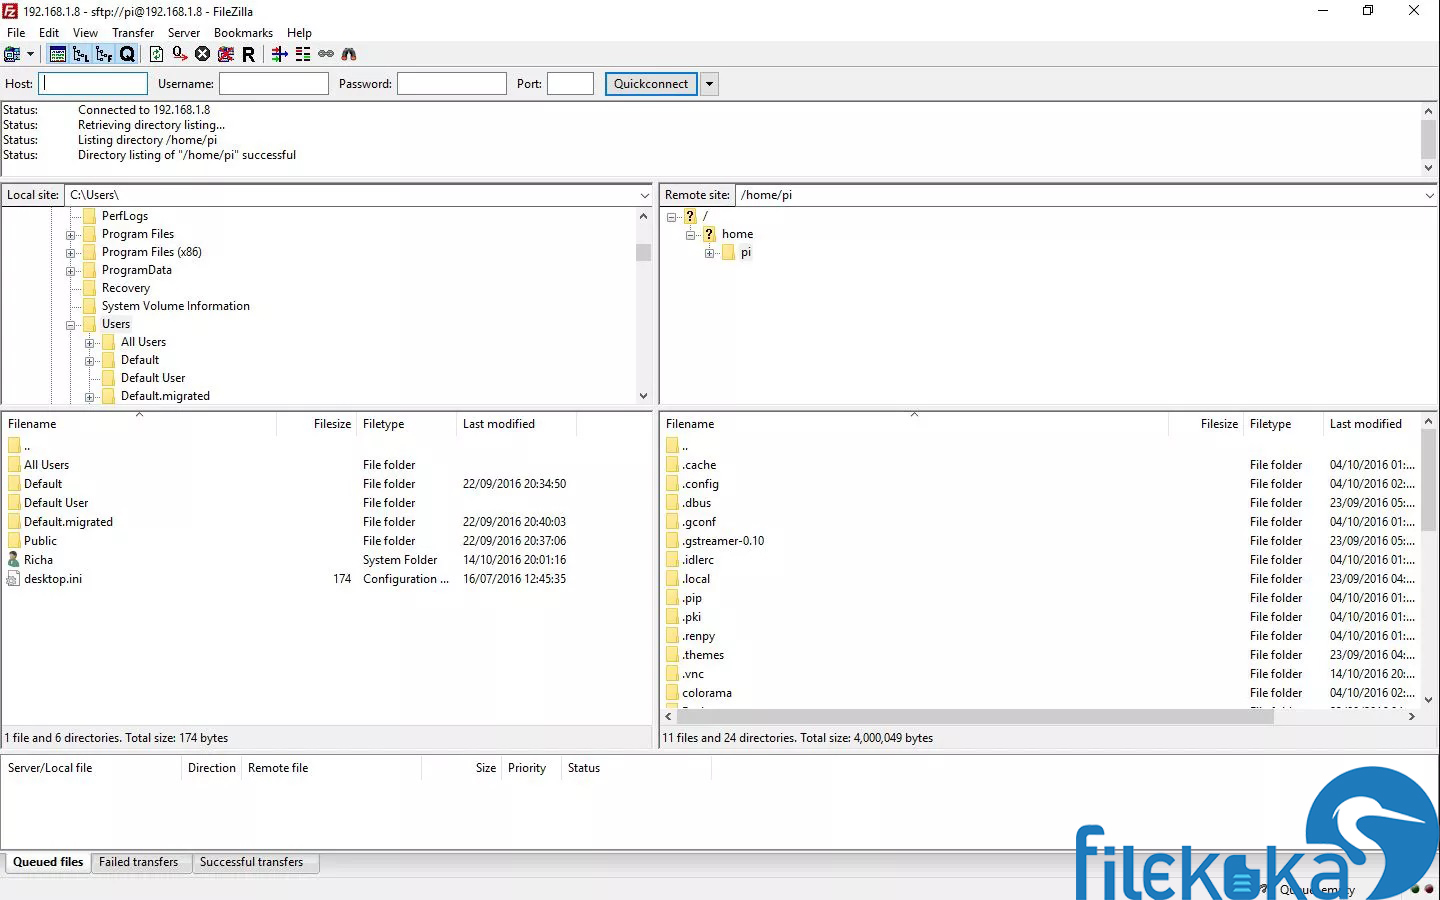Select System Volume Information folder
Image resolution: width=1440 pixels, height=900 pixels.
[175, 306]
